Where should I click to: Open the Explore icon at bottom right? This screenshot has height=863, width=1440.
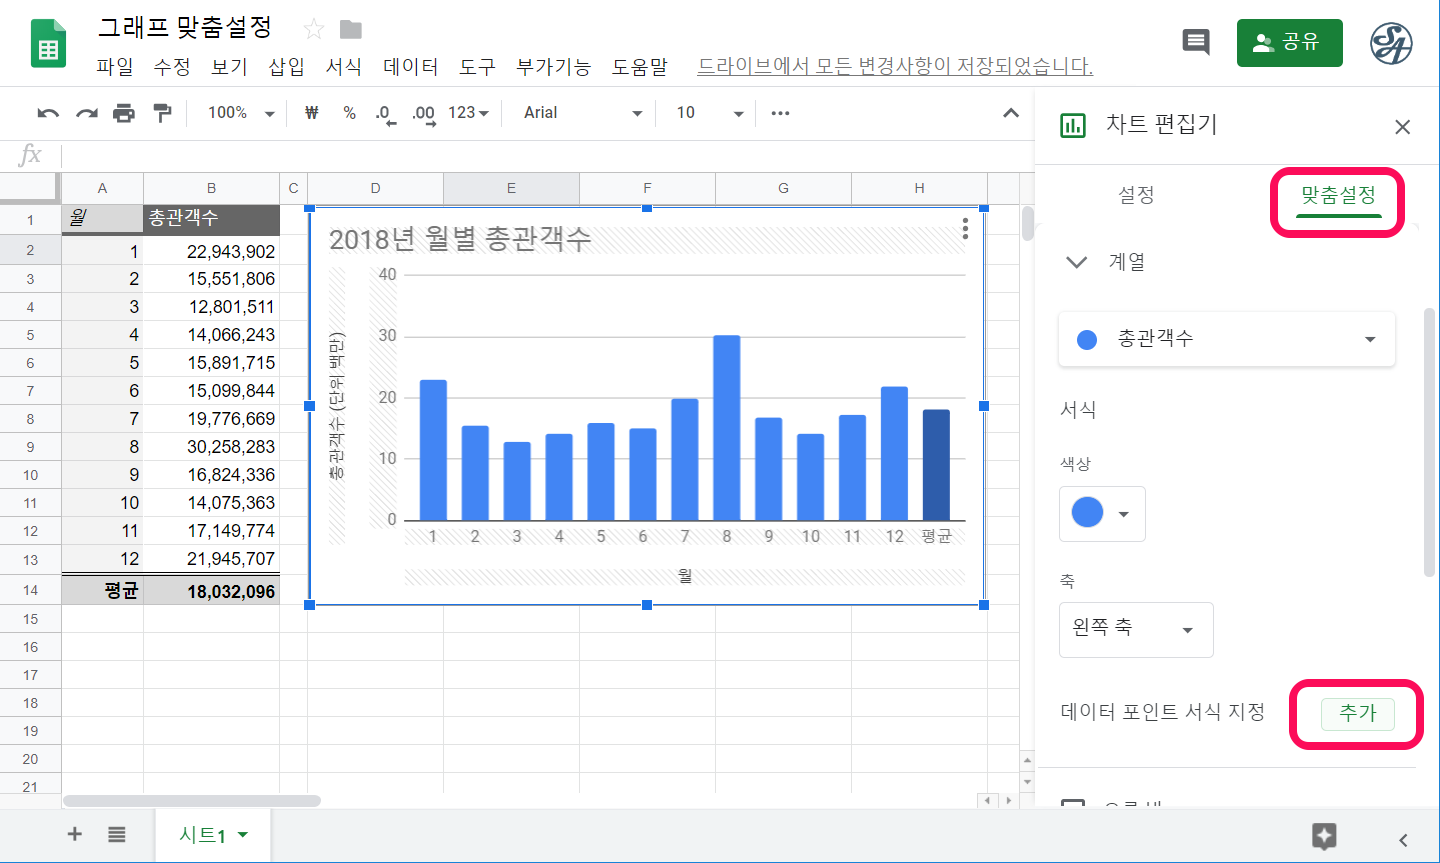pos(1325,833)
